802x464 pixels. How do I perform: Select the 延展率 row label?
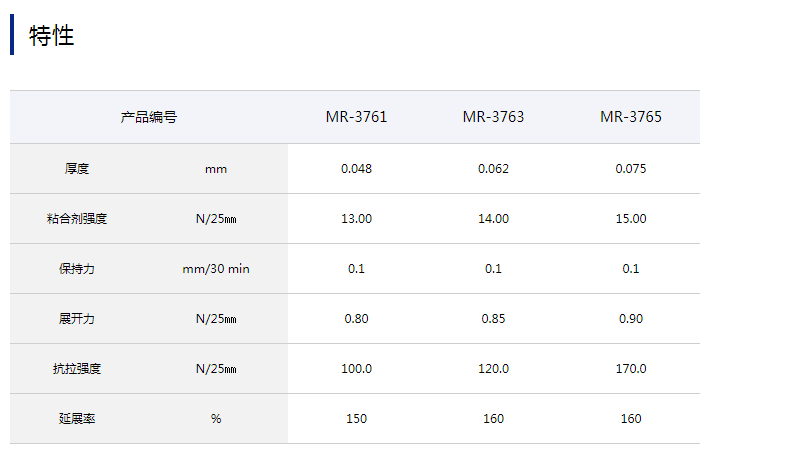[x=77, y=418]
